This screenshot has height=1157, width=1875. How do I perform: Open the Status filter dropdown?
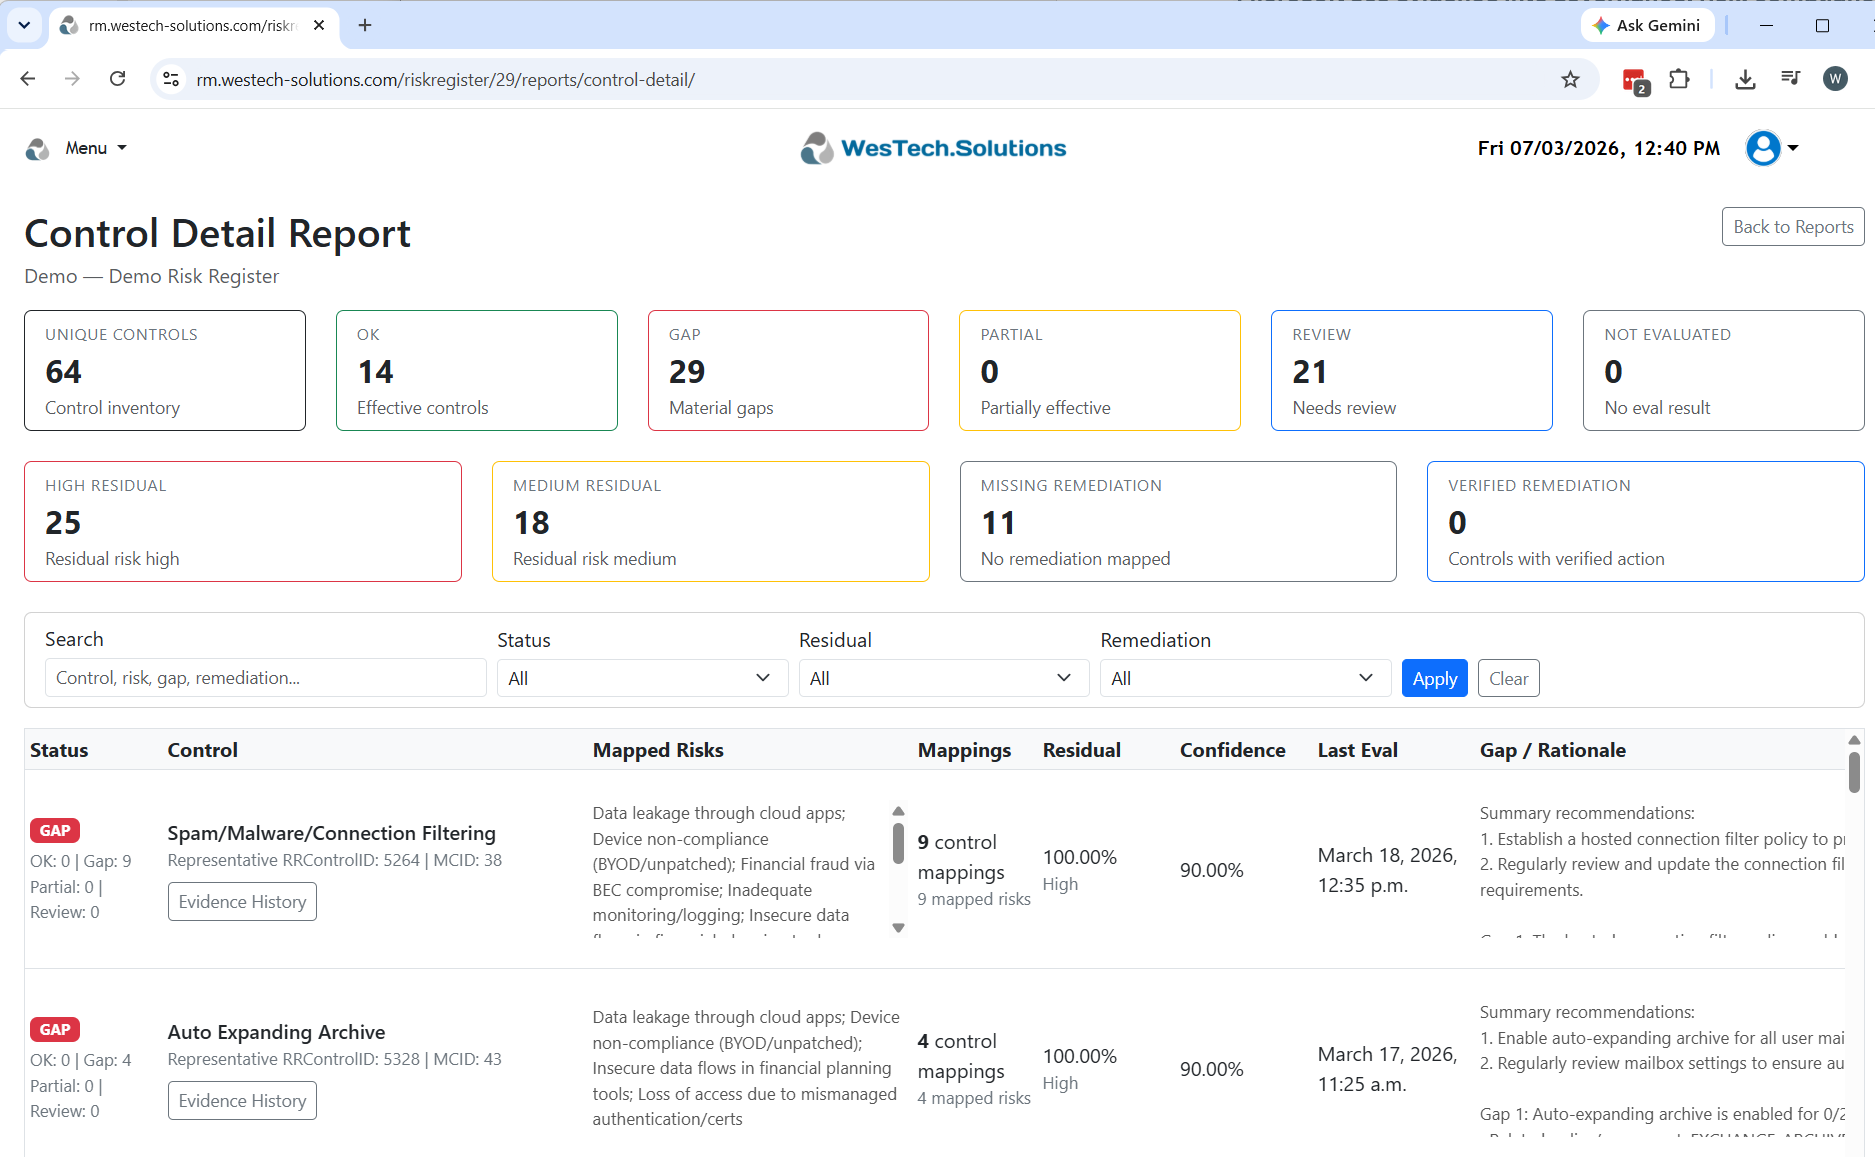coord(642,678)
